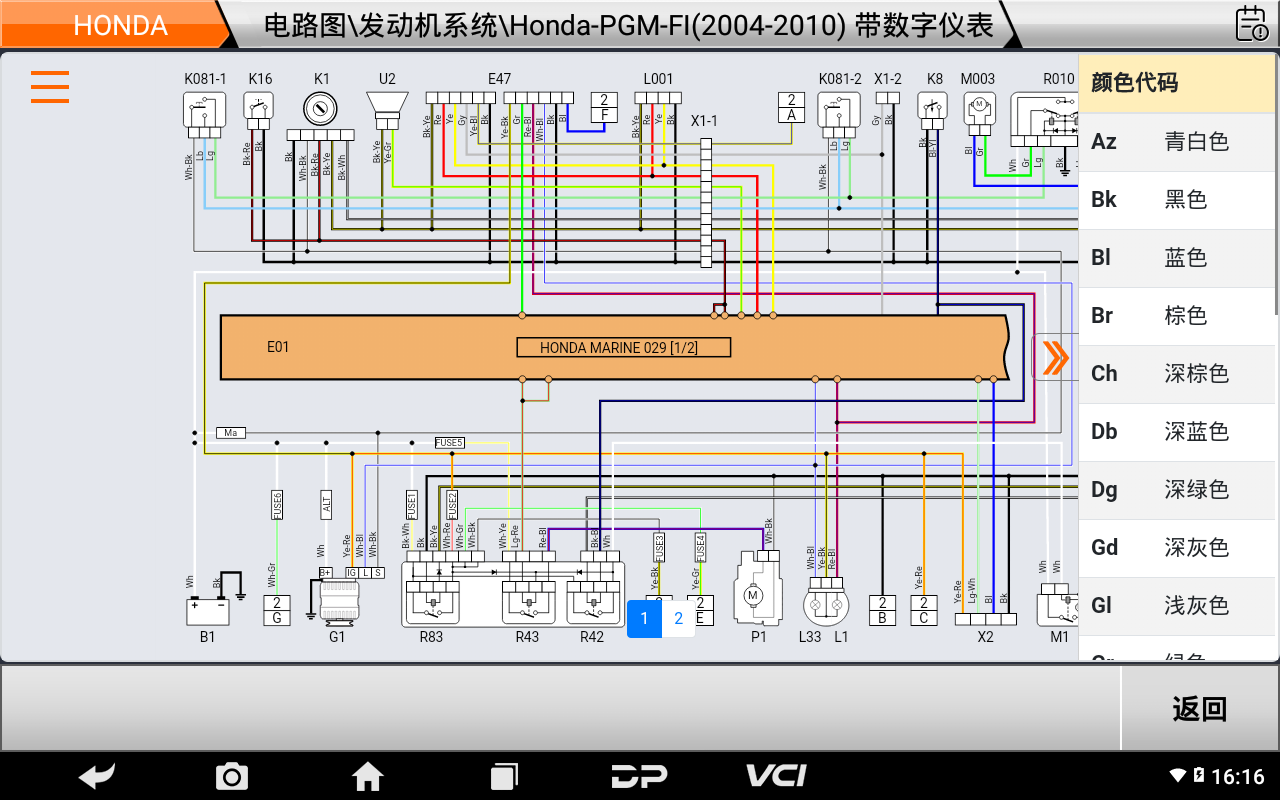Viewport: 1280px width, 800px height.
Task: Select the Bl 蓝色 color row
Action: pos(1178,257)
